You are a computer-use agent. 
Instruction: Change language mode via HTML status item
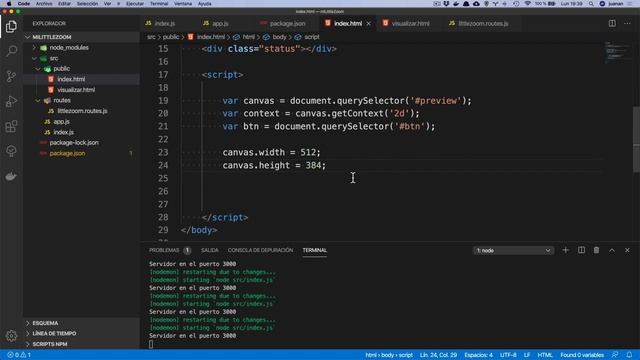[x=545, y=355]
